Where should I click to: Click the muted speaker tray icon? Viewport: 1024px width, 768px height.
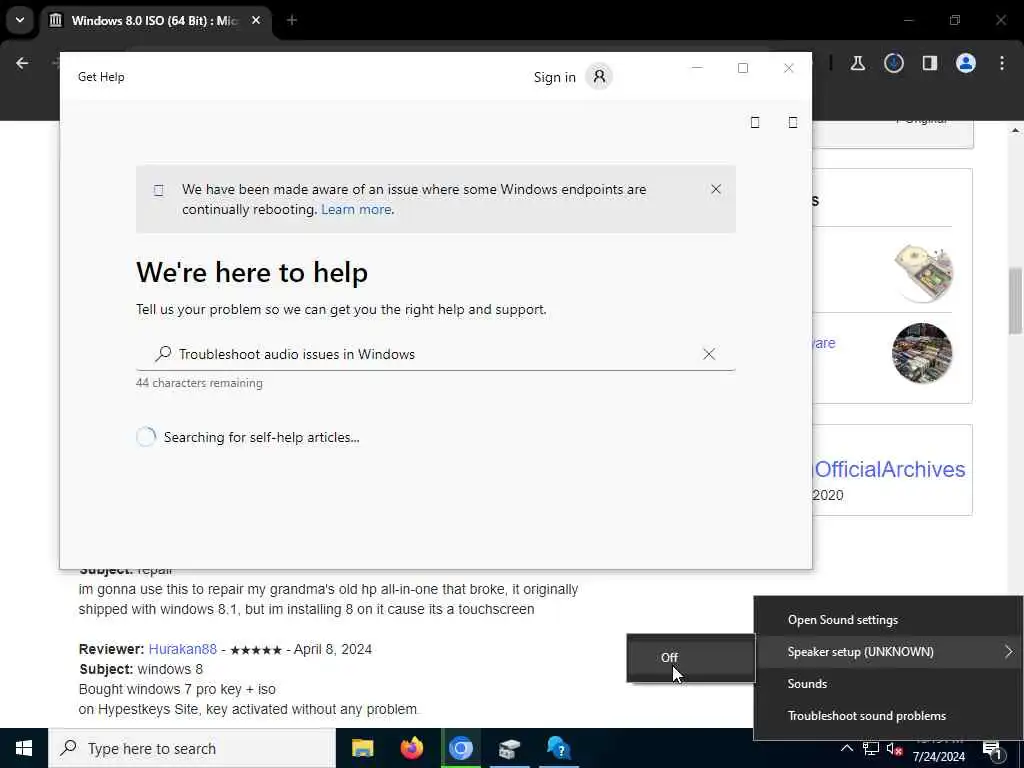pyautogui.click(x=894, y=749)
